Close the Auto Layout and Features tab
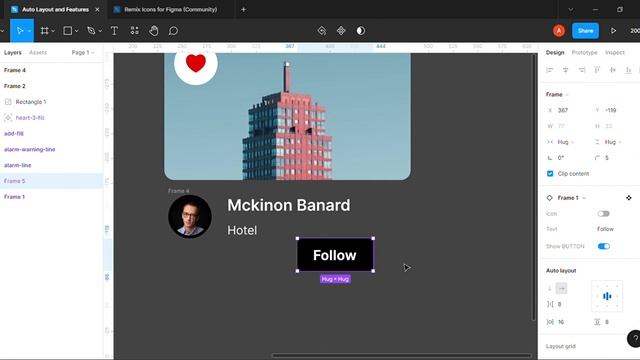 click(x=97, y=9)
